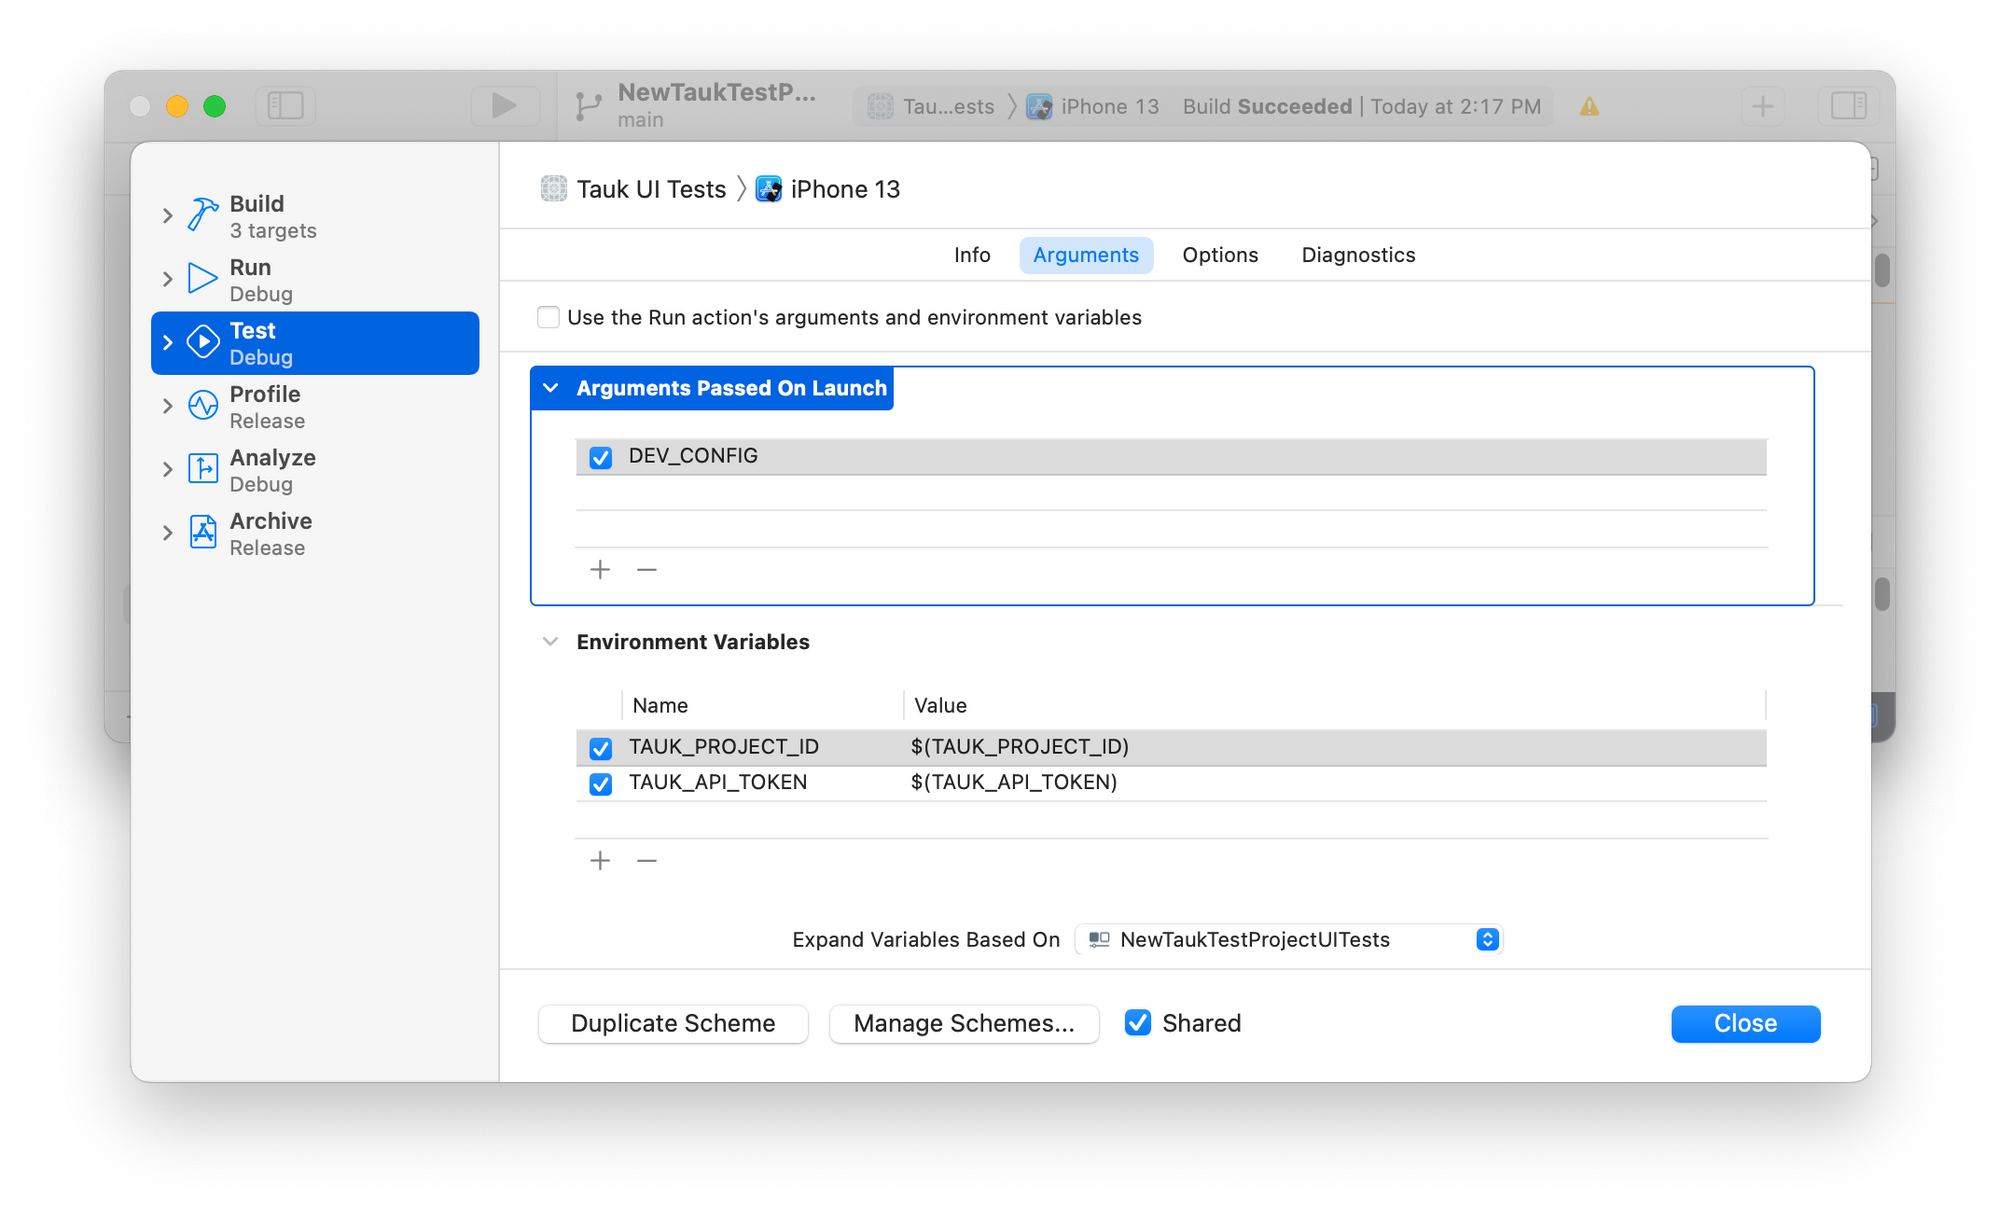
Task: Toggle the Shared scheme checkbox
Action: [x=1139, y=1023]
